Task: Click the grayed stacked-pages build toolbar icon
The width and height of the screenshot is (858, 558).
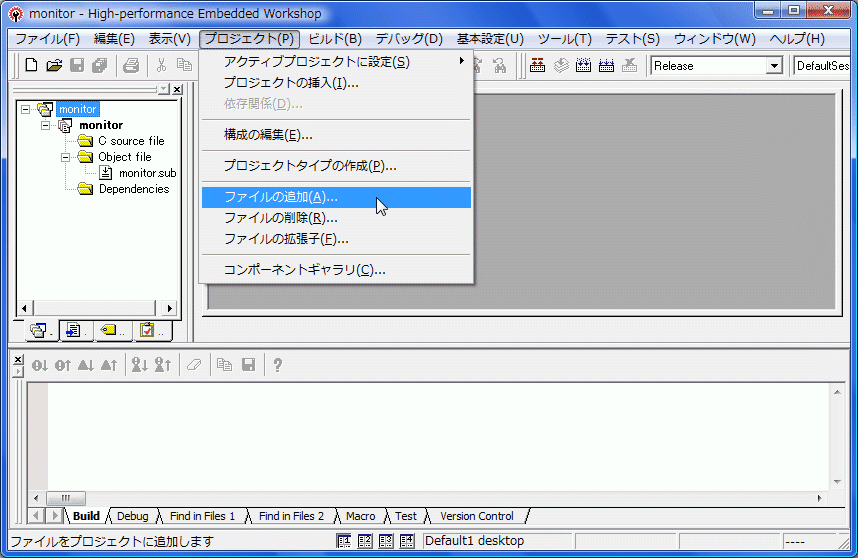Action: (561, 66)
